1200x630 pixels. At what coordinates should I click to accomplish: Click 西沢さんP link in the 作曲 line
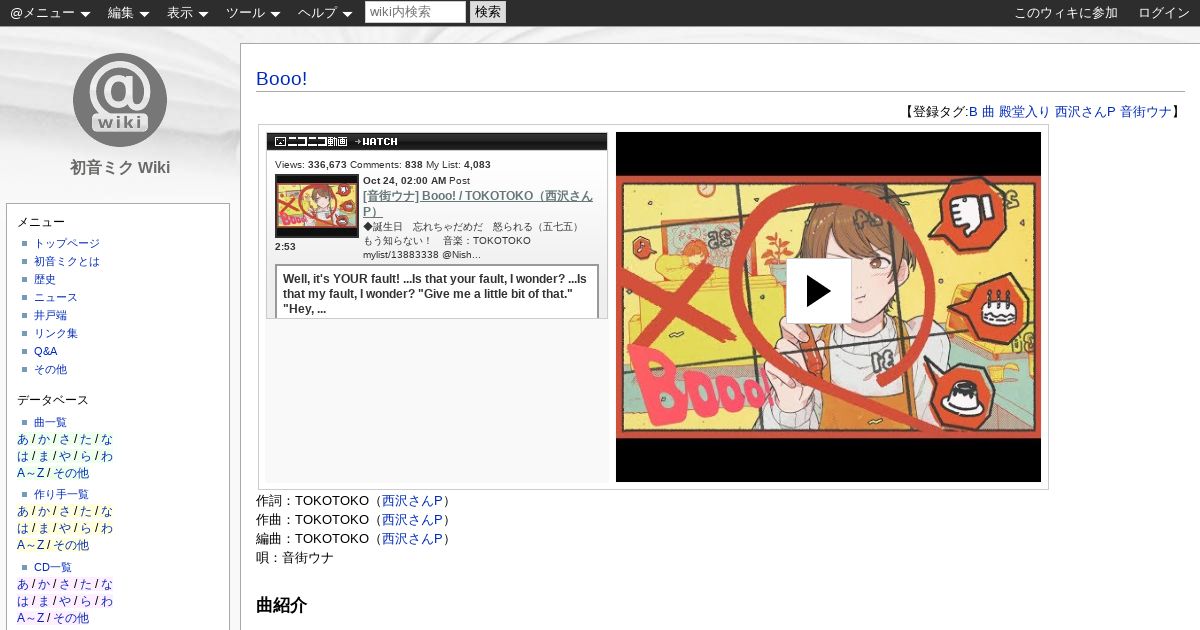(x=412, y=519)
